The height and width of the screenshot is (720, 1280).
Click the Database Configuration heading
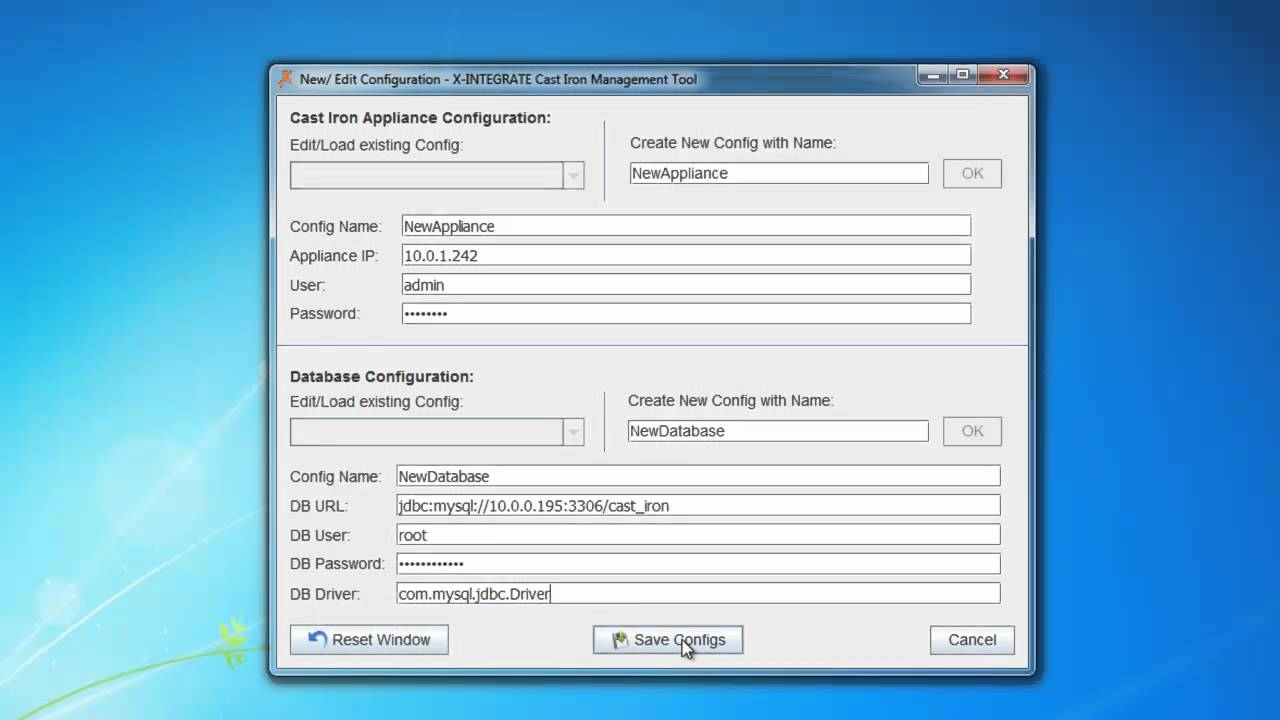pos(382,376)
